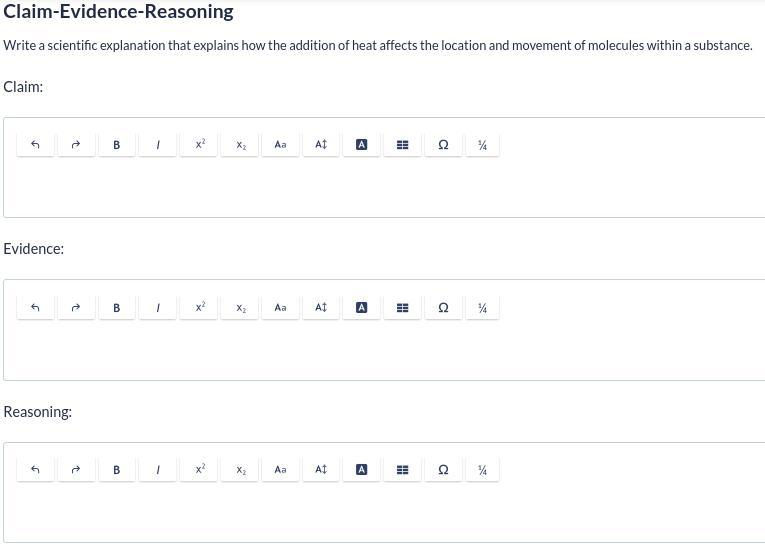Open text color picker in Reasoning toolbar
The height and width of the screenshot is (546, 765).
(362, 470)
